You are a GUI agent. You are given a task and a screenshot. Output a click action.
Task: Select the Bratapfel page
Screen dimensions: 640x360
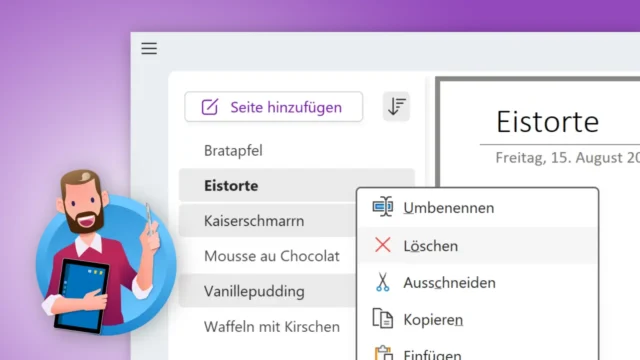click(x=297, y=151)
